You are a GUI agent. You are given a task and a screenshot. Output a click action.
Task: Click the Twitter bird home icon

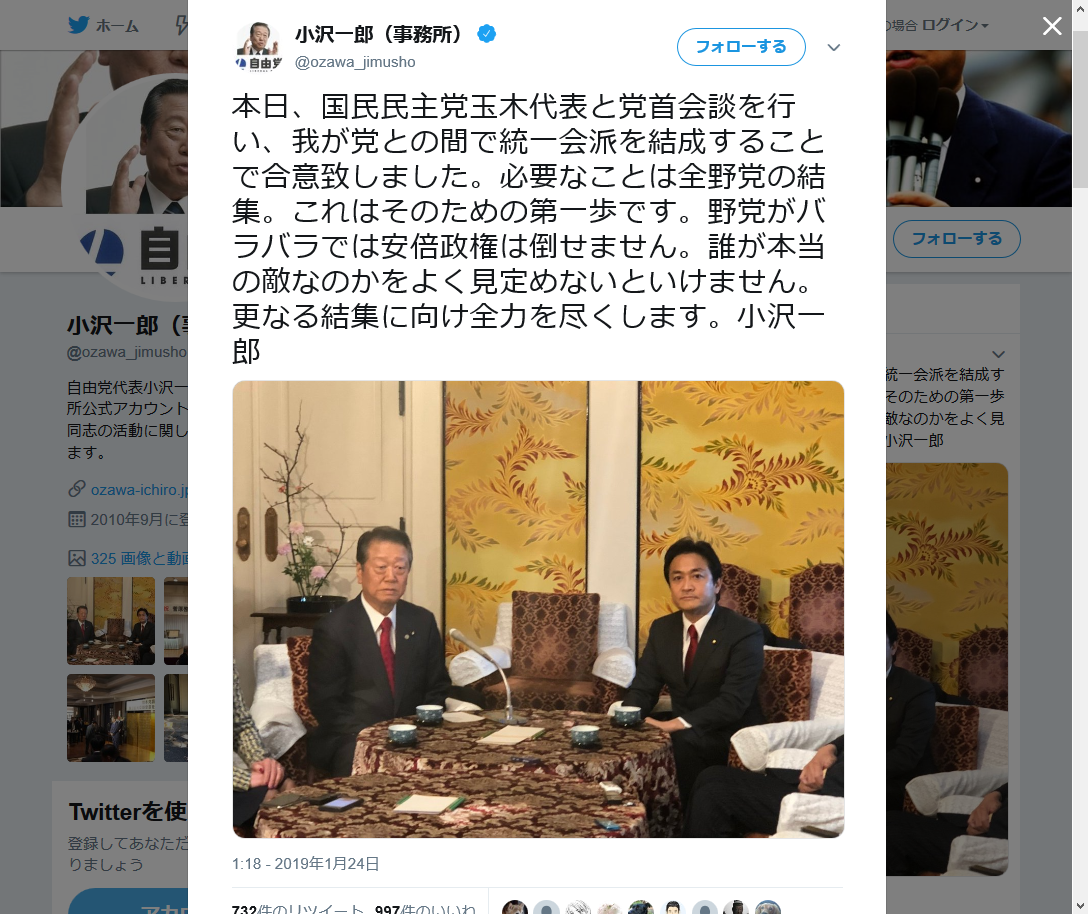[78, 25]
